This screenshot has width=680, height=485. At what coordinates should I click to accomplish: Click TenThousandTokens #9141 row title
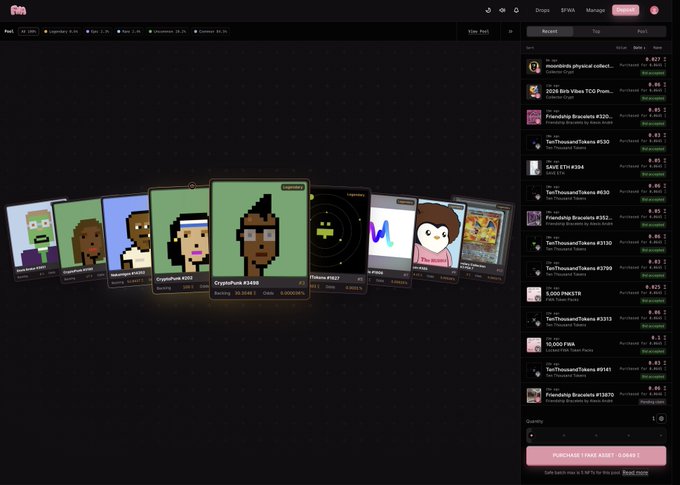tap(579, 370)
